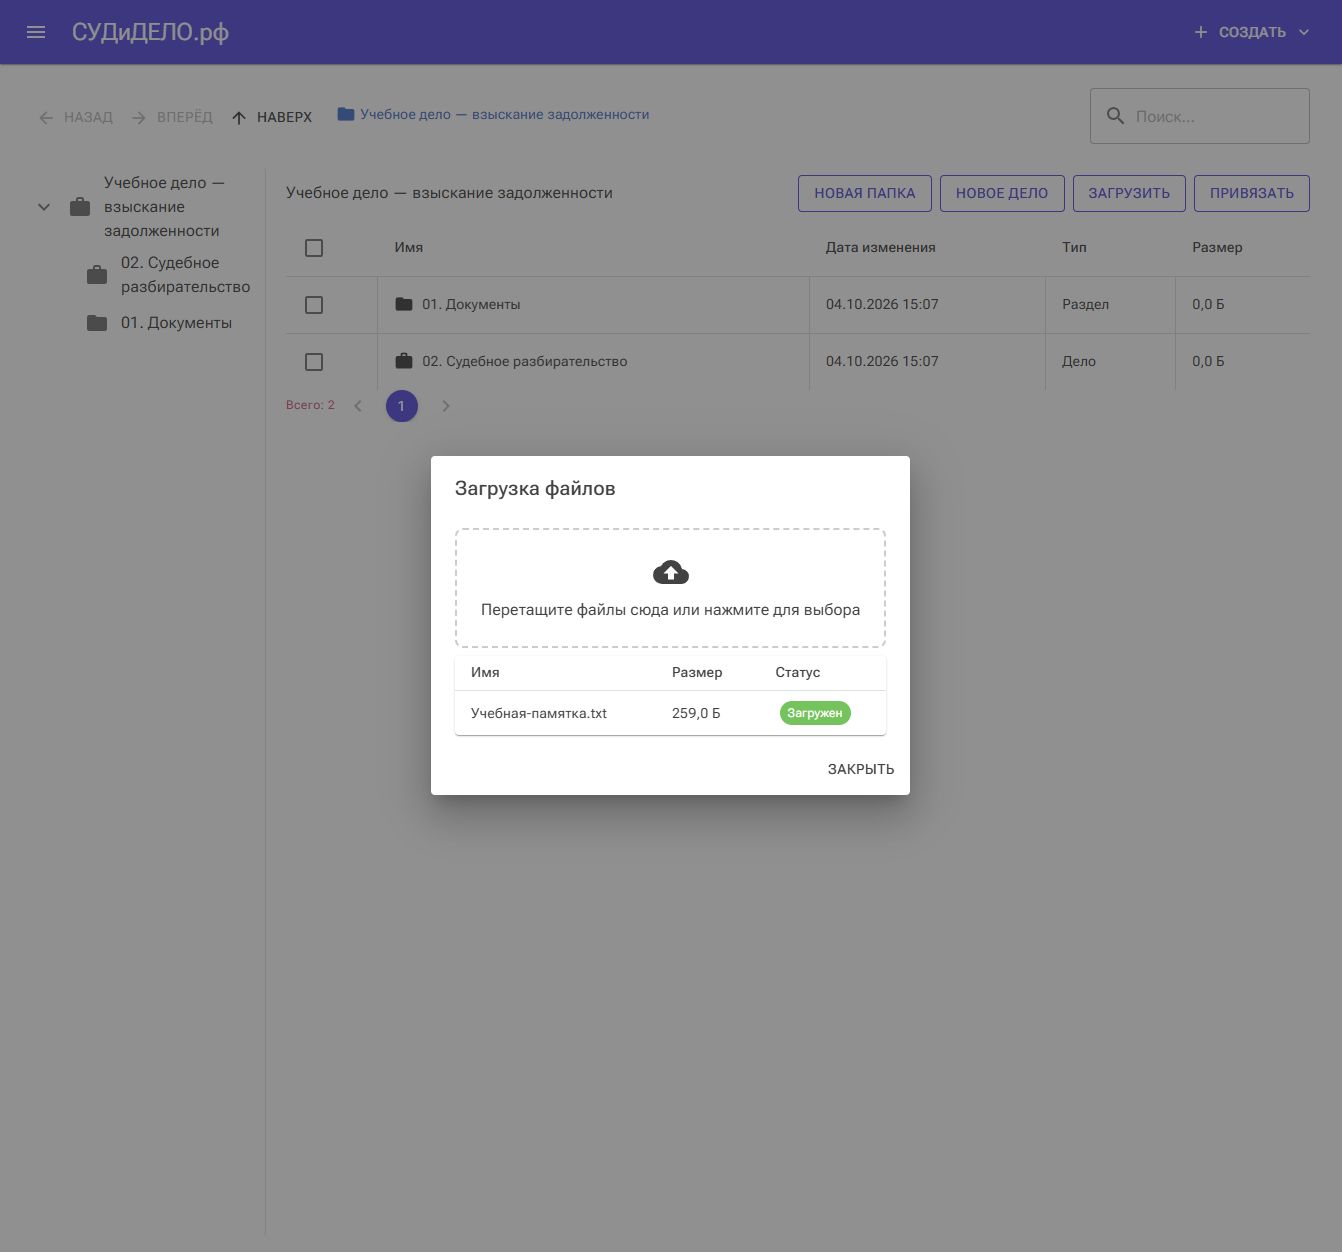Go forward with the ВПЕРЁД arrow
1342x1252 pixels.
(x=139, y=118)
